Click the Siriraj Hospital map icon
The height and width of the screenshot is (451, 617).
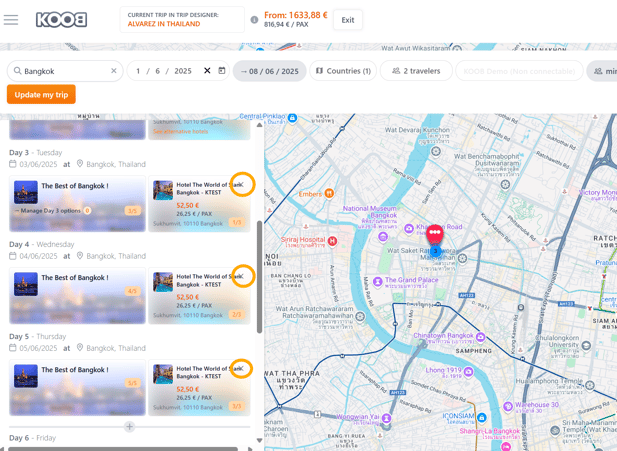tap(332, 241)
